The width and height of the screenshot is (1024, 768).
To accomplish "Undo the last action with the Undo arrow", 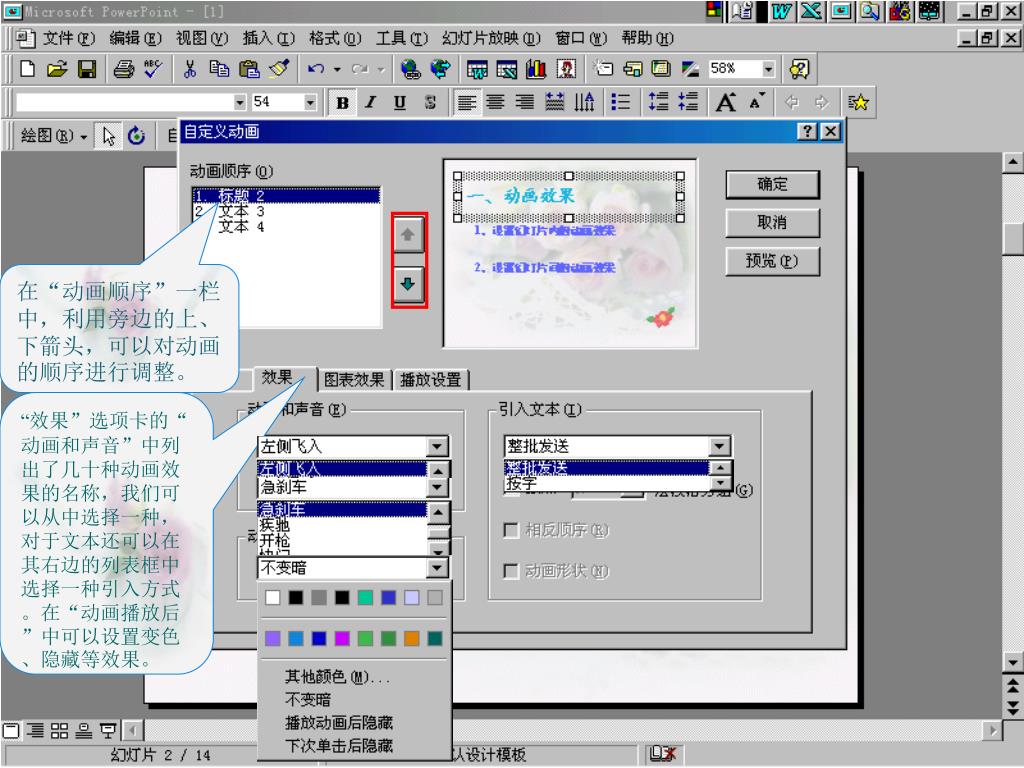I will [316, 69].
